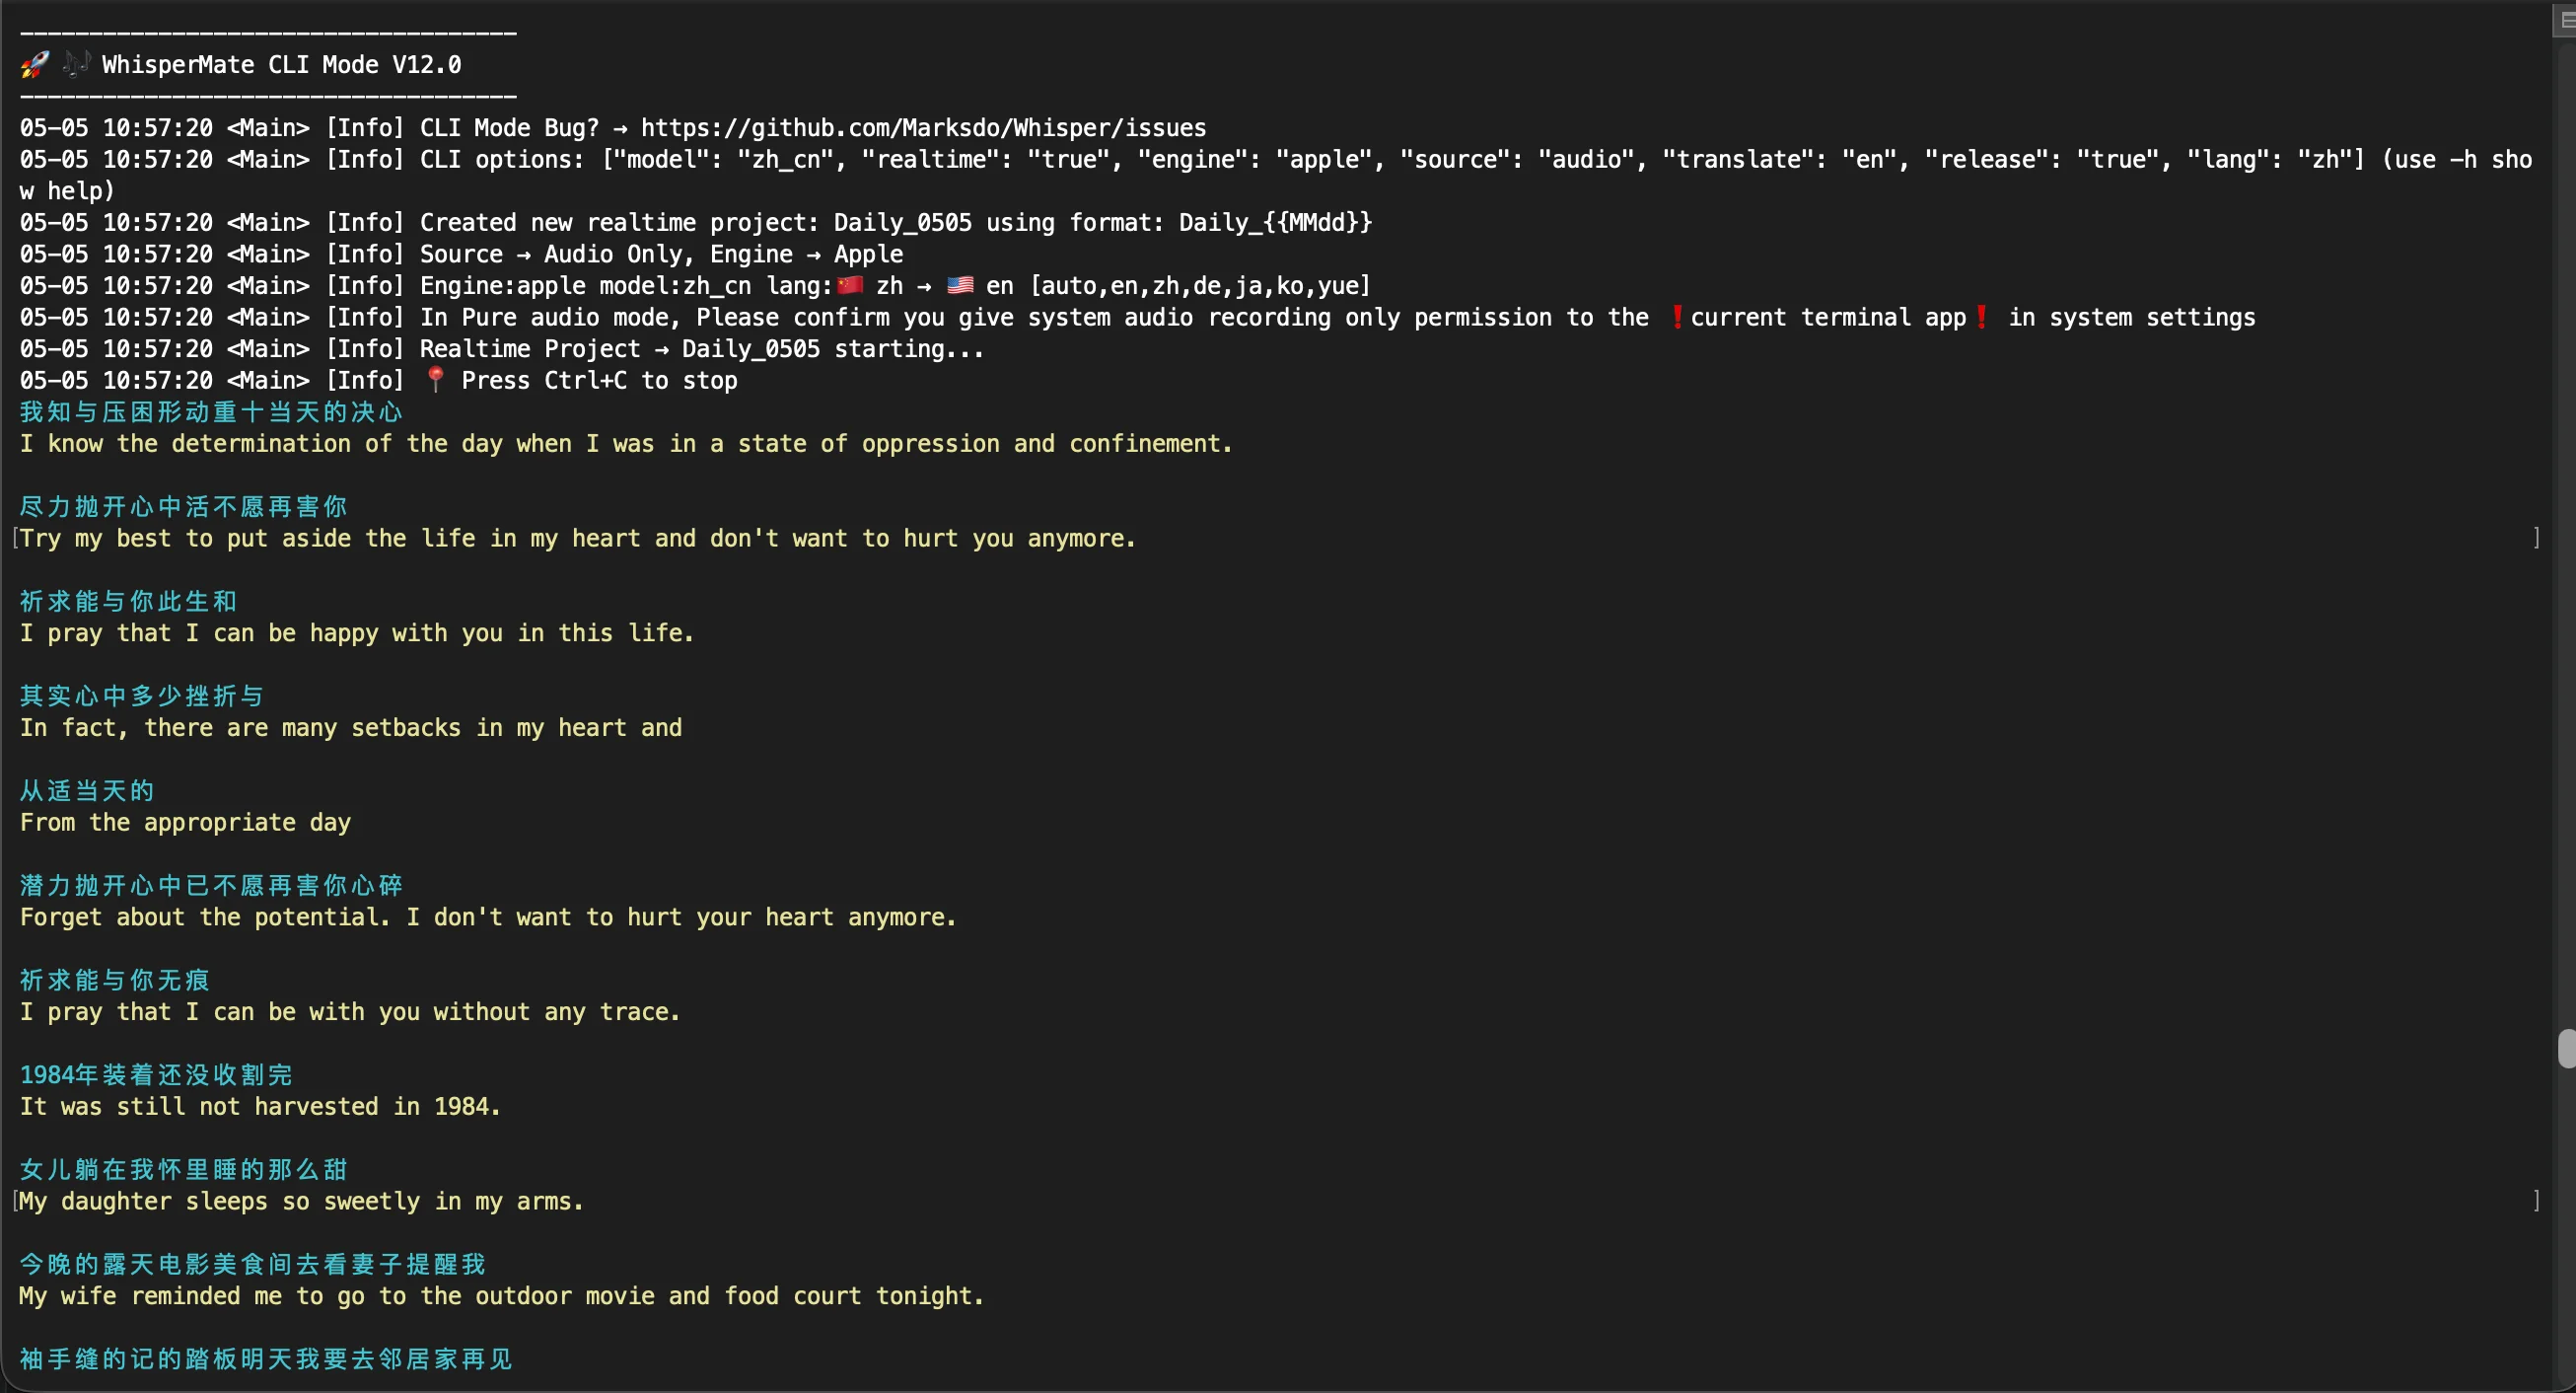Click 'Daily_{{MMdd}}' format text in log
The image size is (2576, 1393).
(1275, 223)
